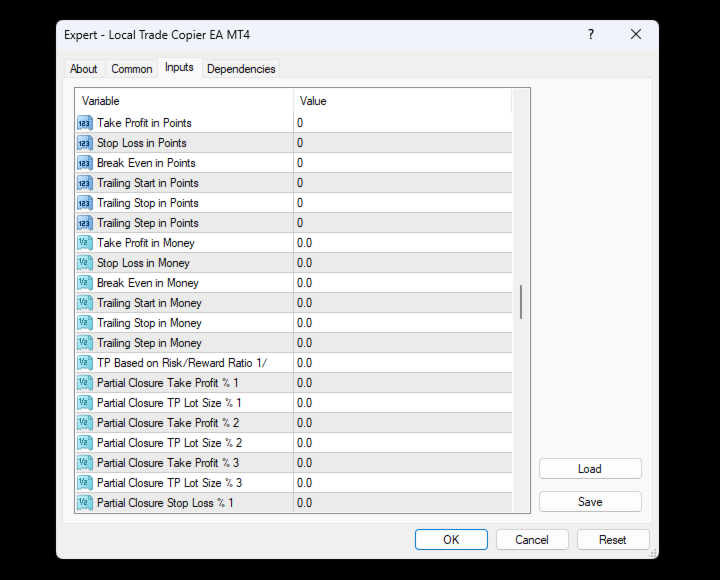Close the Expert dialog window
The height and width of the screenshot is (580, 720).
pos(636,34)
